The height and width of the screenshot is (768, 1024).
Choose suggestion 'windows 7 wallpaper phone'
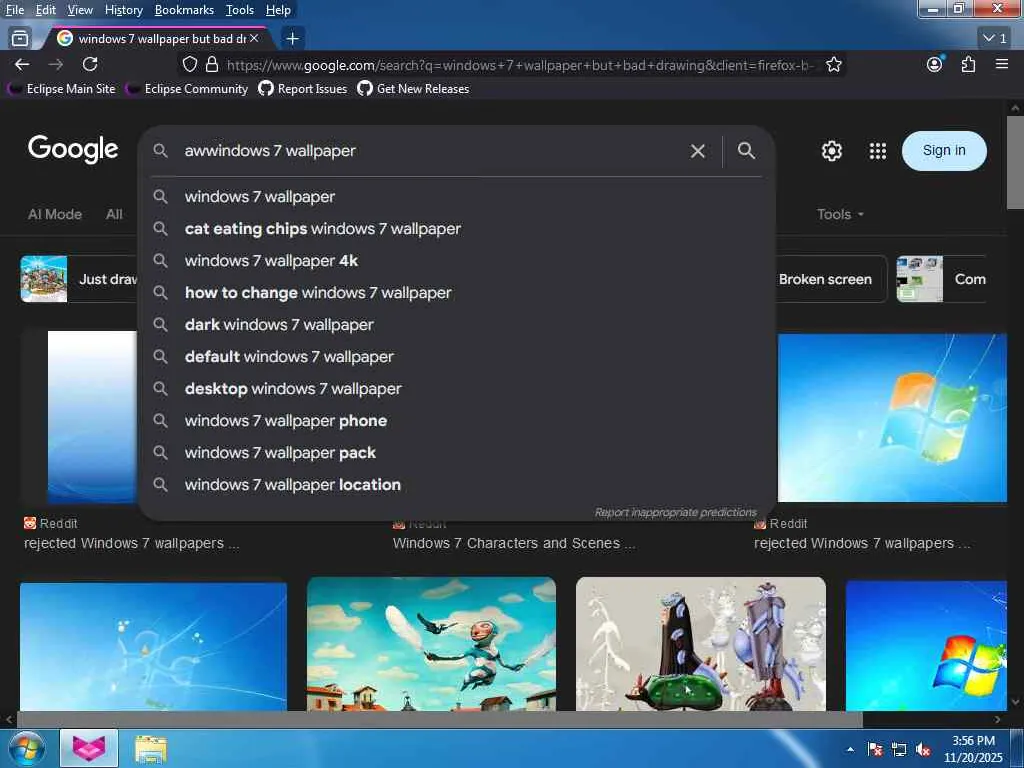tap(457, 421)
